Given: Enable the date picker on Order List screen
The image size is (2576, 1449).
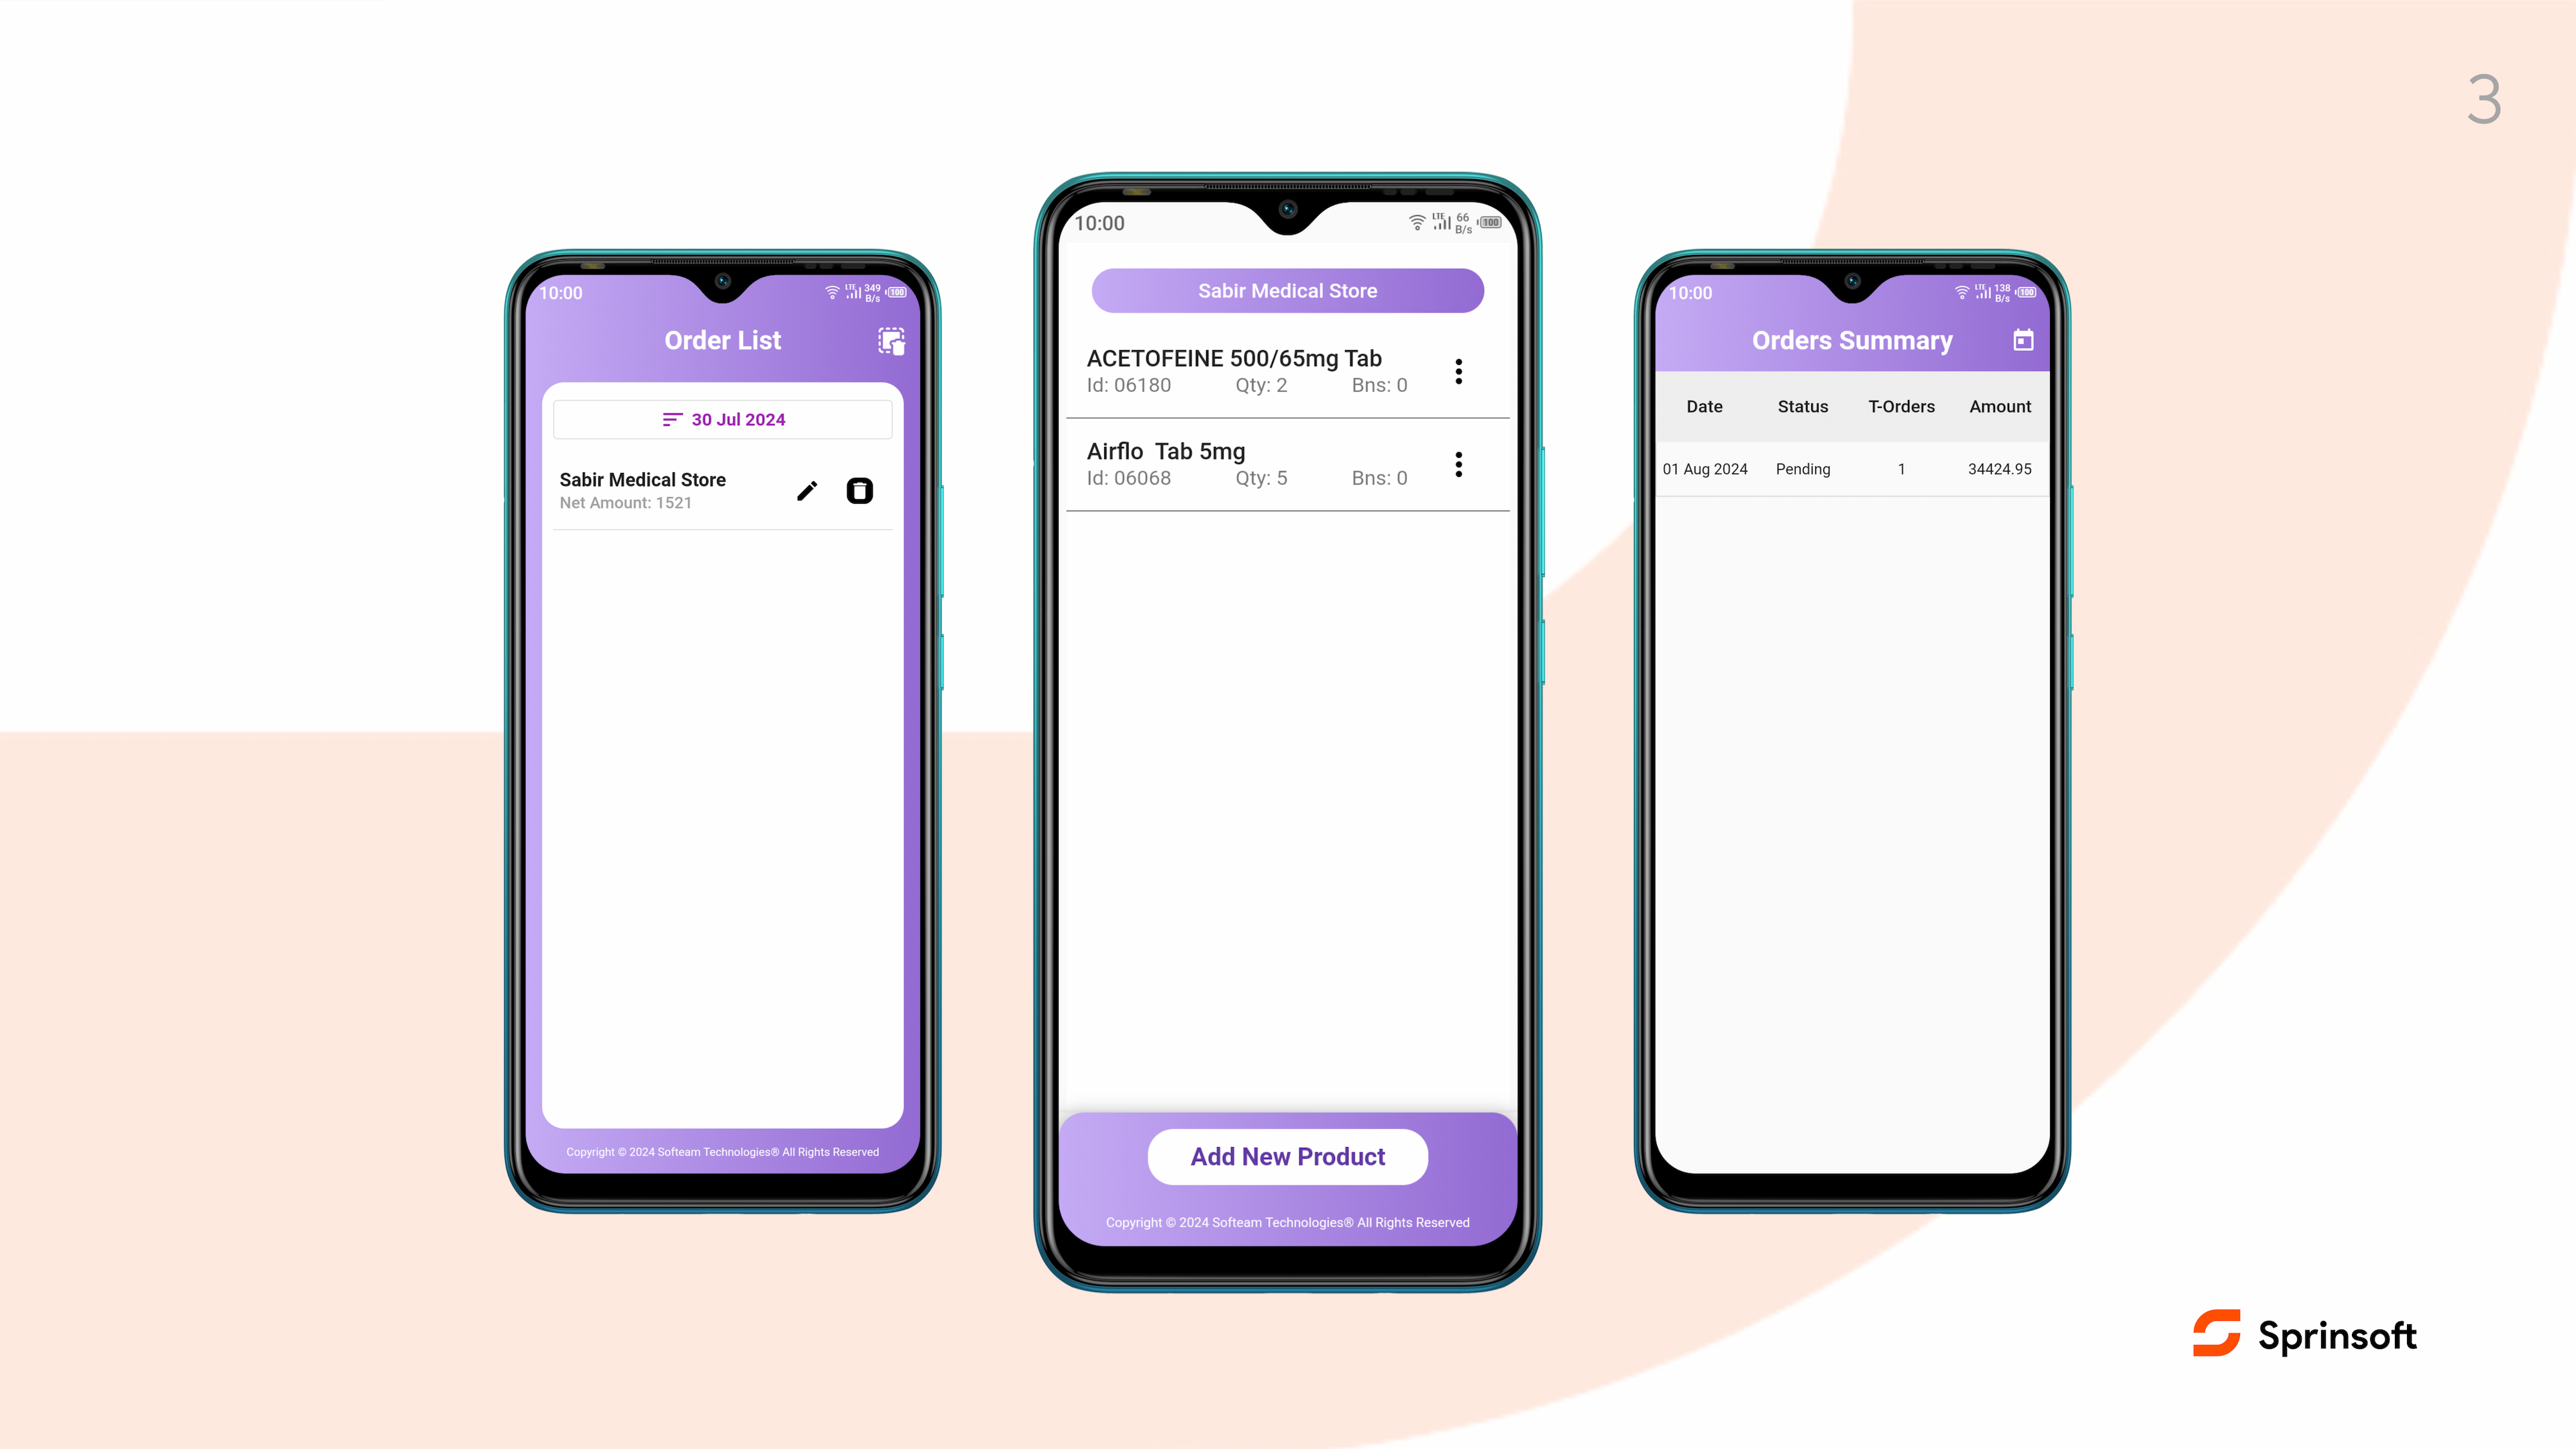Looking at the screenshot, I should click(722, 419).
